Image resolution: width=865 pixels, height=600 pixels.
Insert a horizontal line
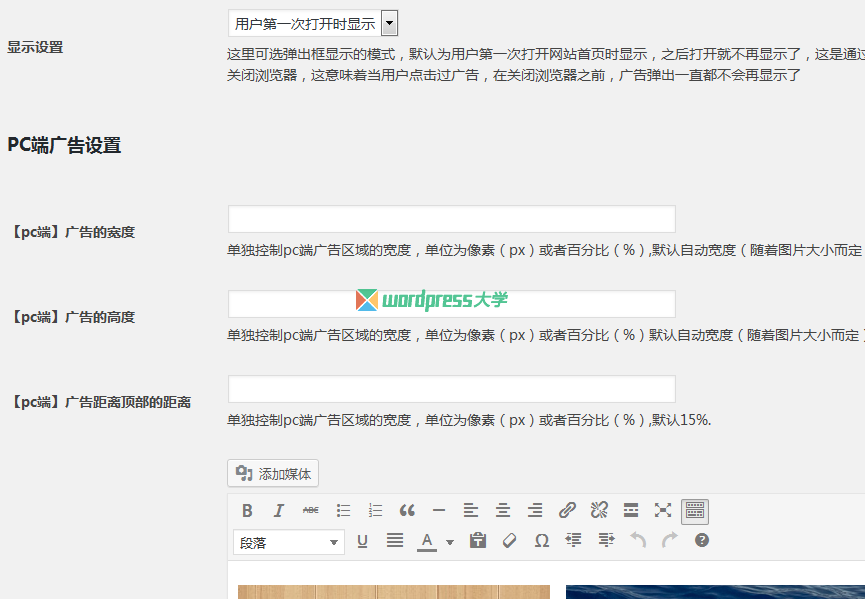[x=439, y=511]
